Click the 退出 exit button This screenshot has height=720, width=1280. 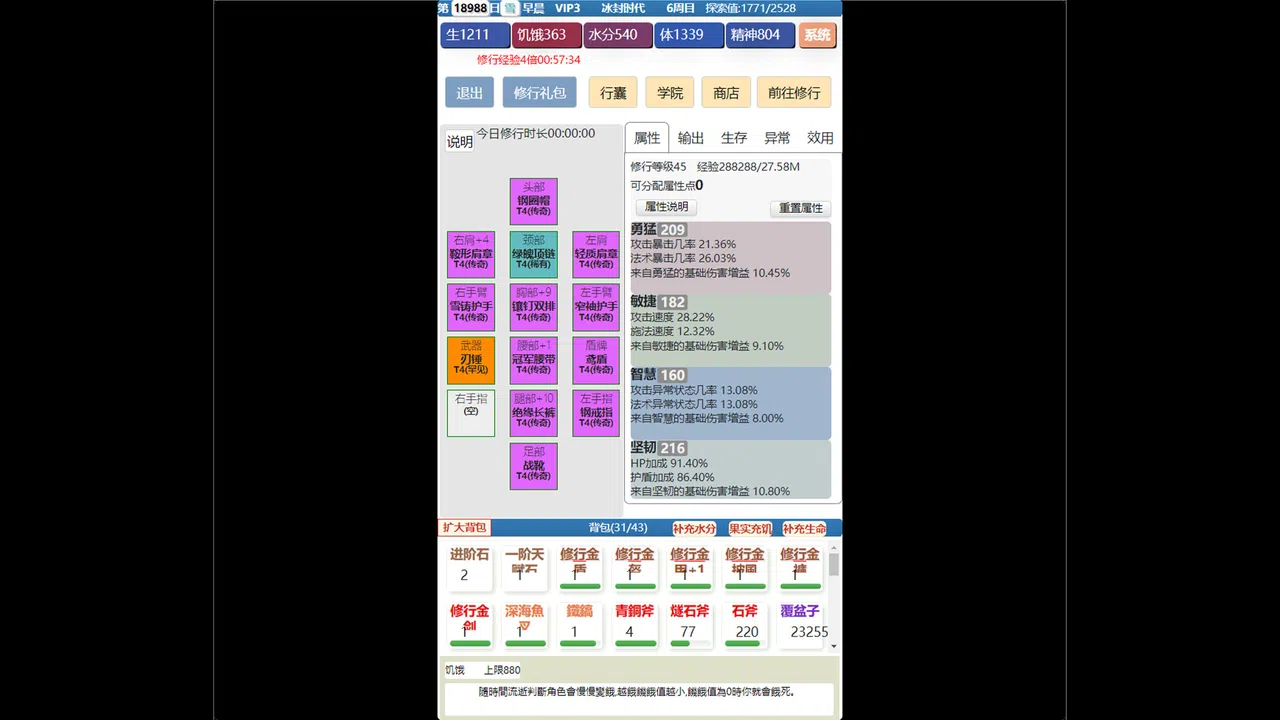[470, 93]
